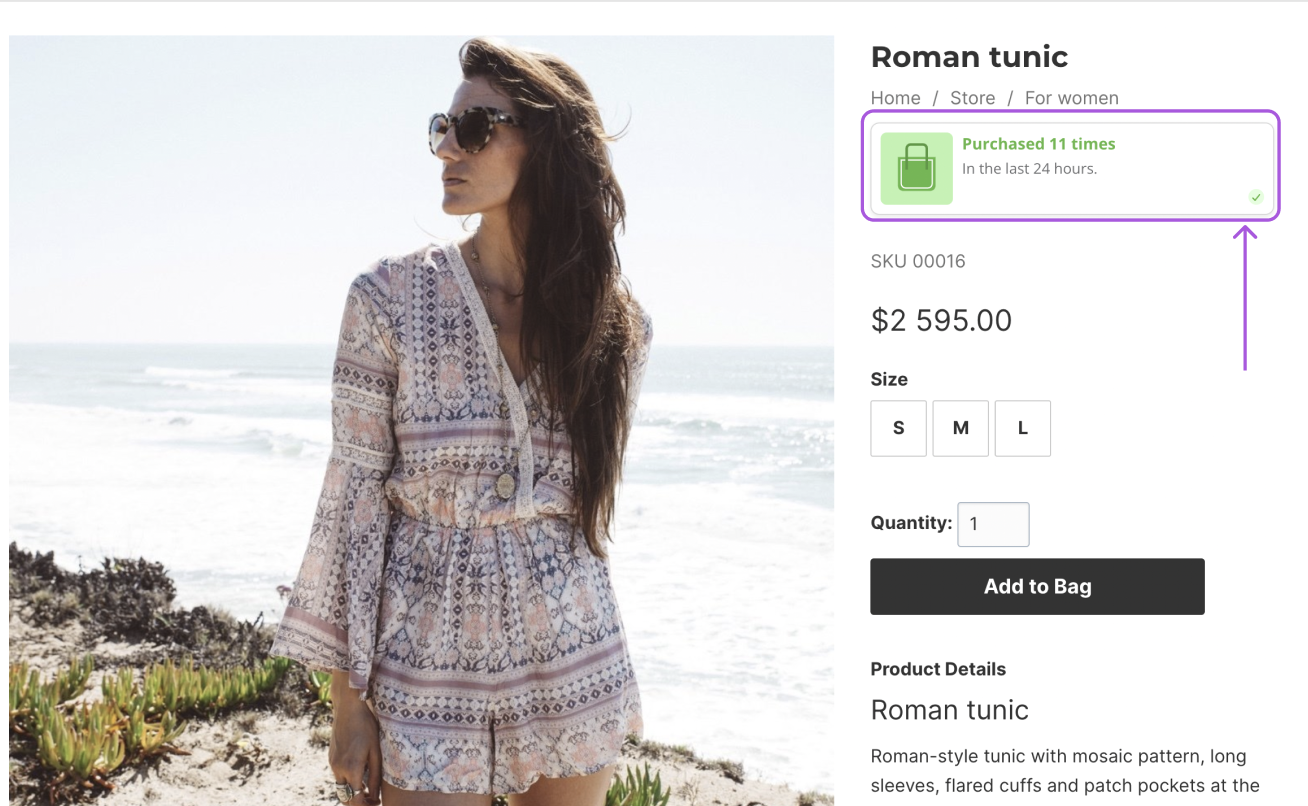Screen dimensions: 1308x806
Task: Choose size M option
Action: (x=960, y=428)
